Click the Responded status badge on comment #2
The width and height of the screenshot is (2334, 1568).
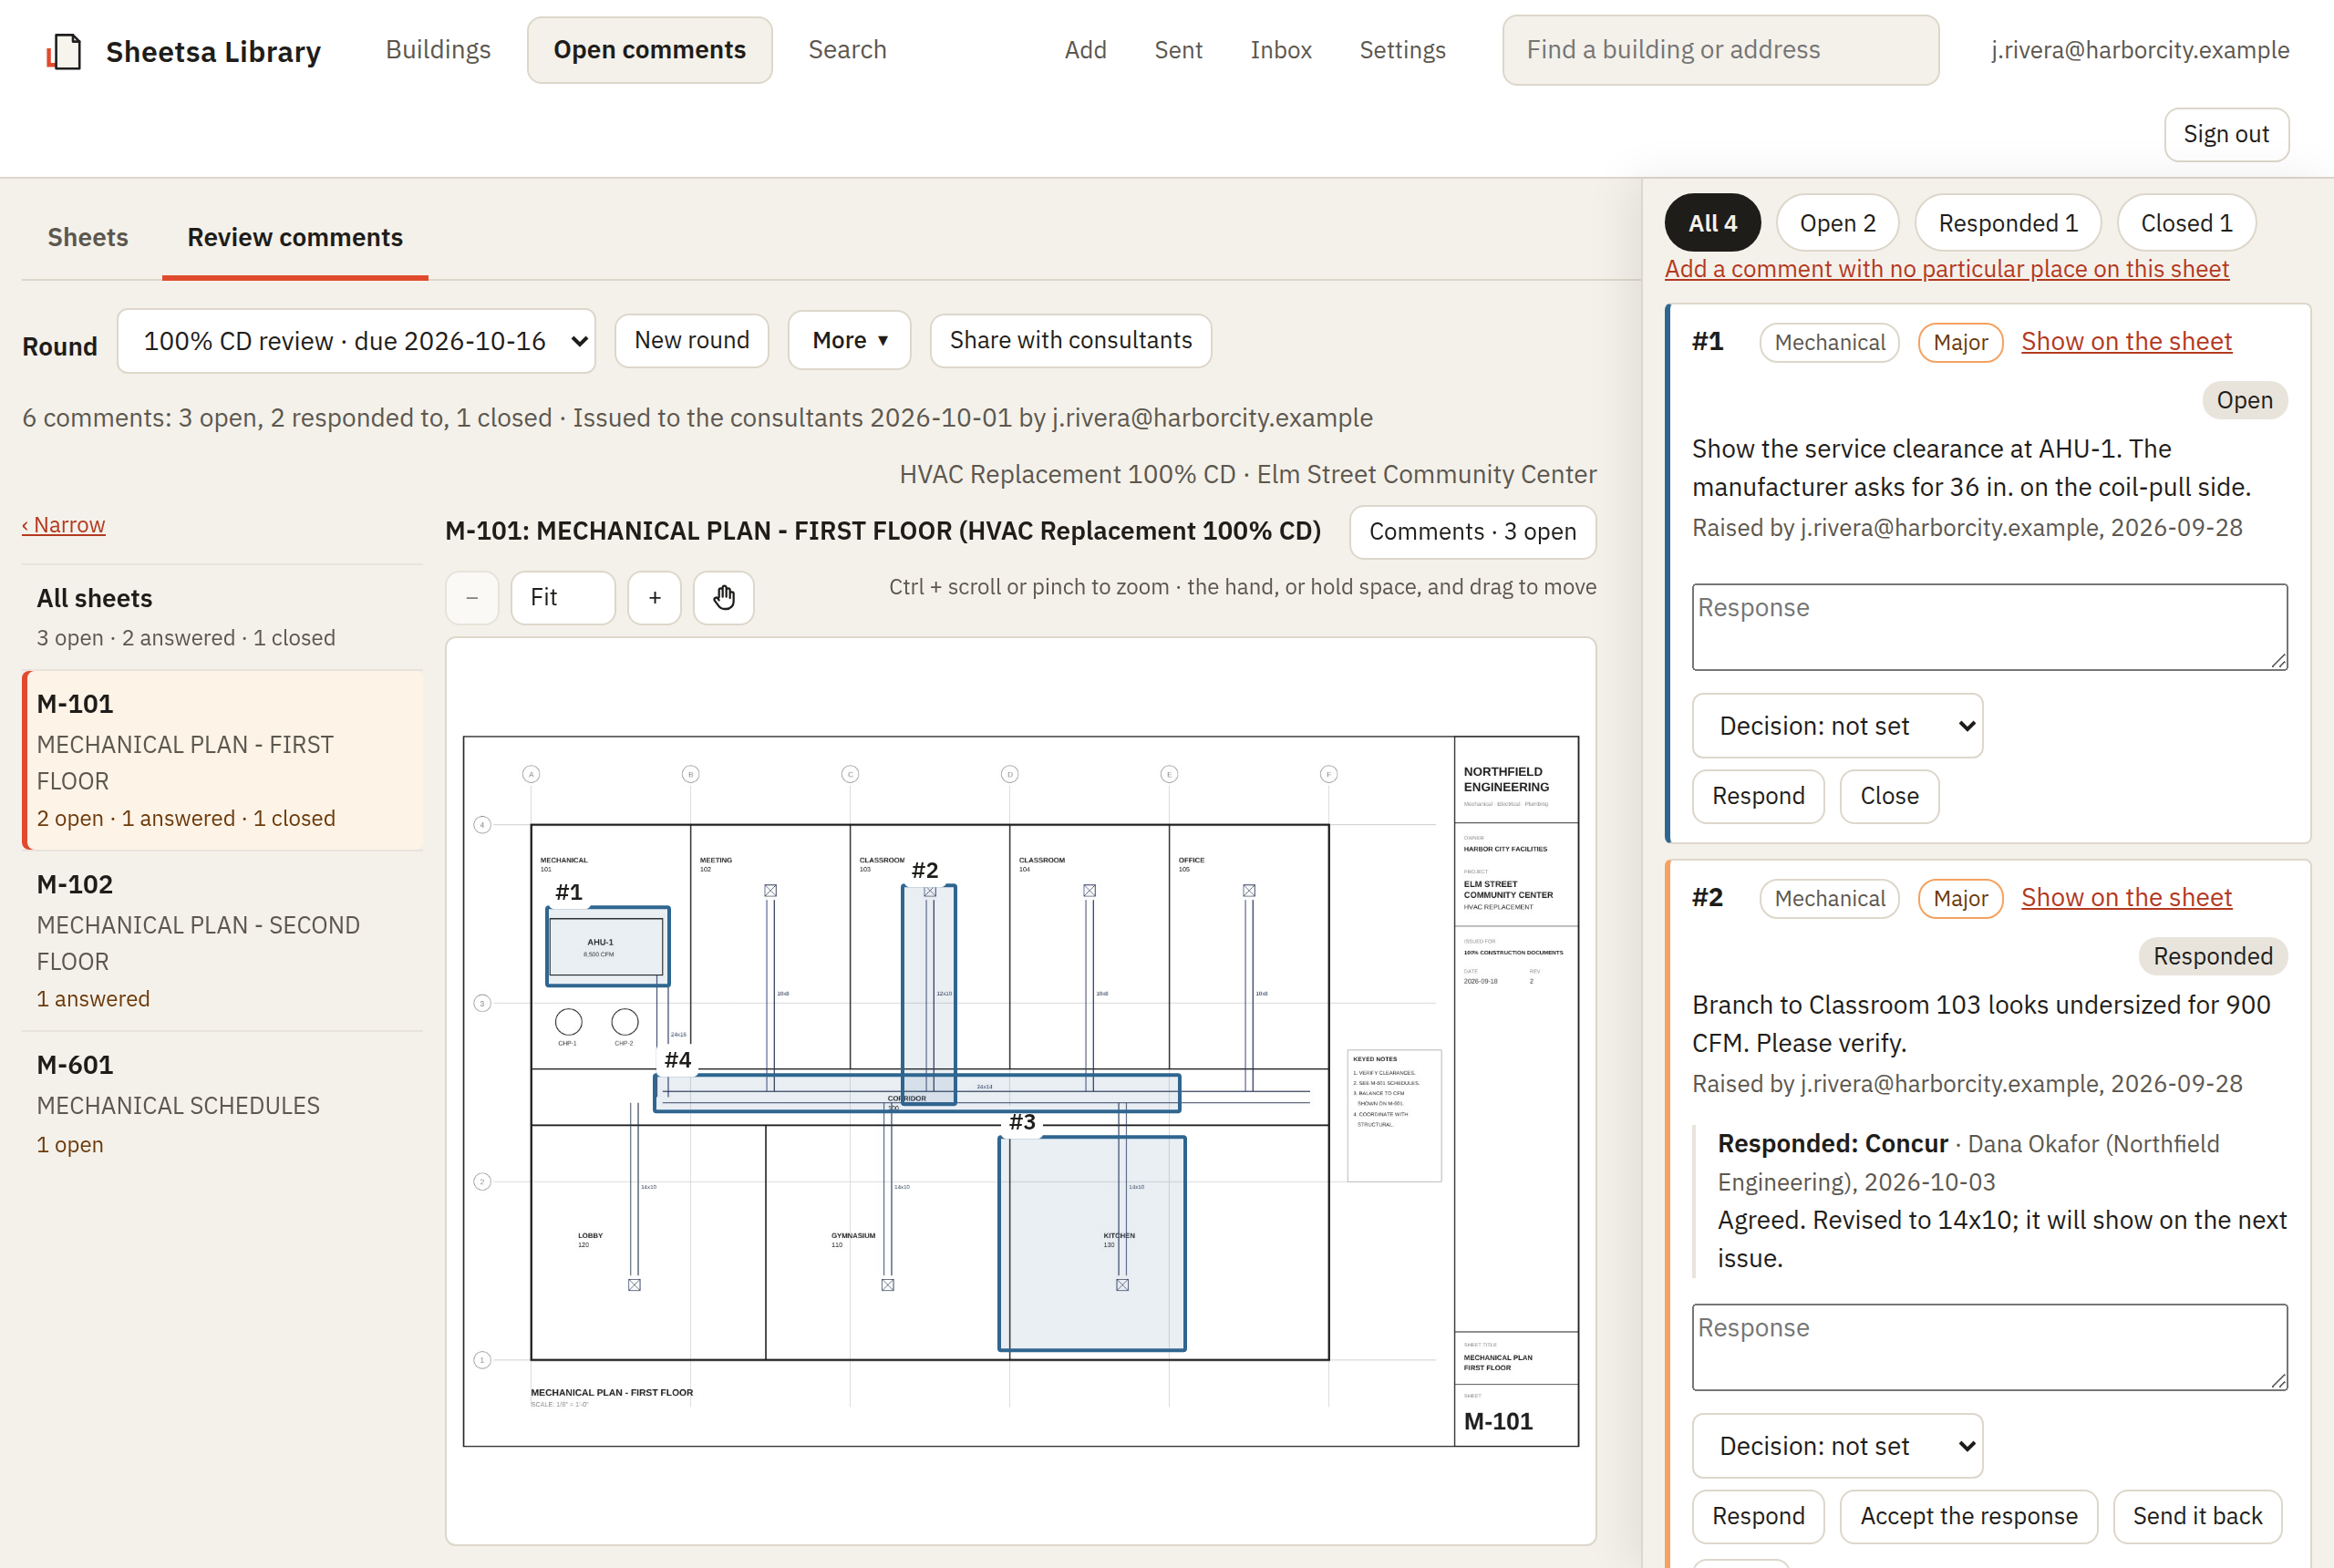(x=2212, y=956)
